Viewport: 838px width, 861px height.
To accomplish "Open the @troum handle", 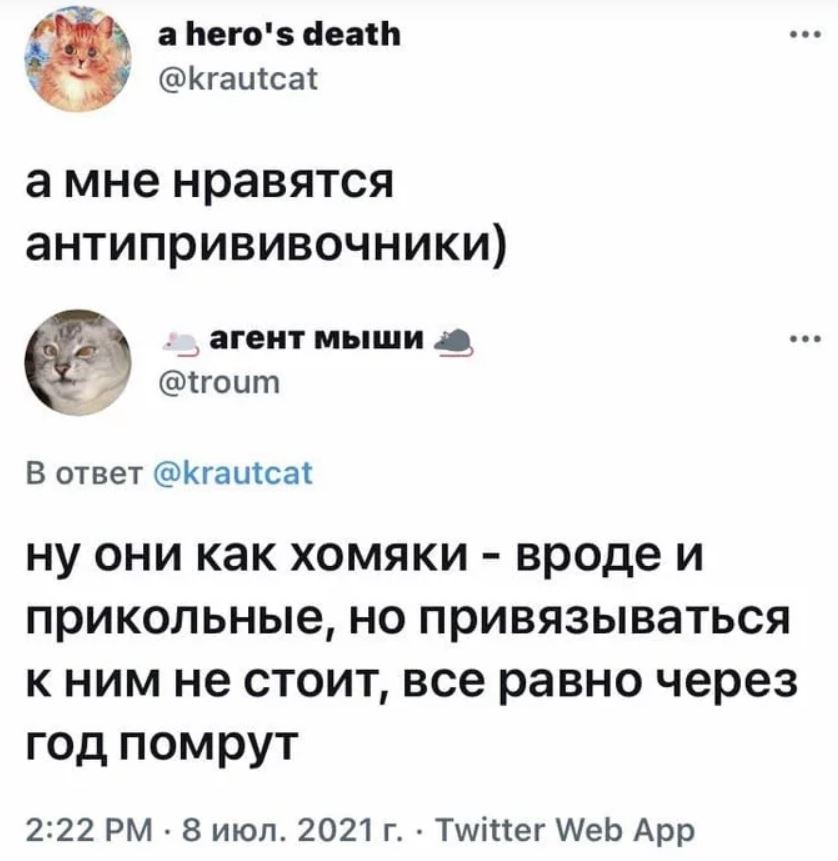I will (x=219, y=382).
